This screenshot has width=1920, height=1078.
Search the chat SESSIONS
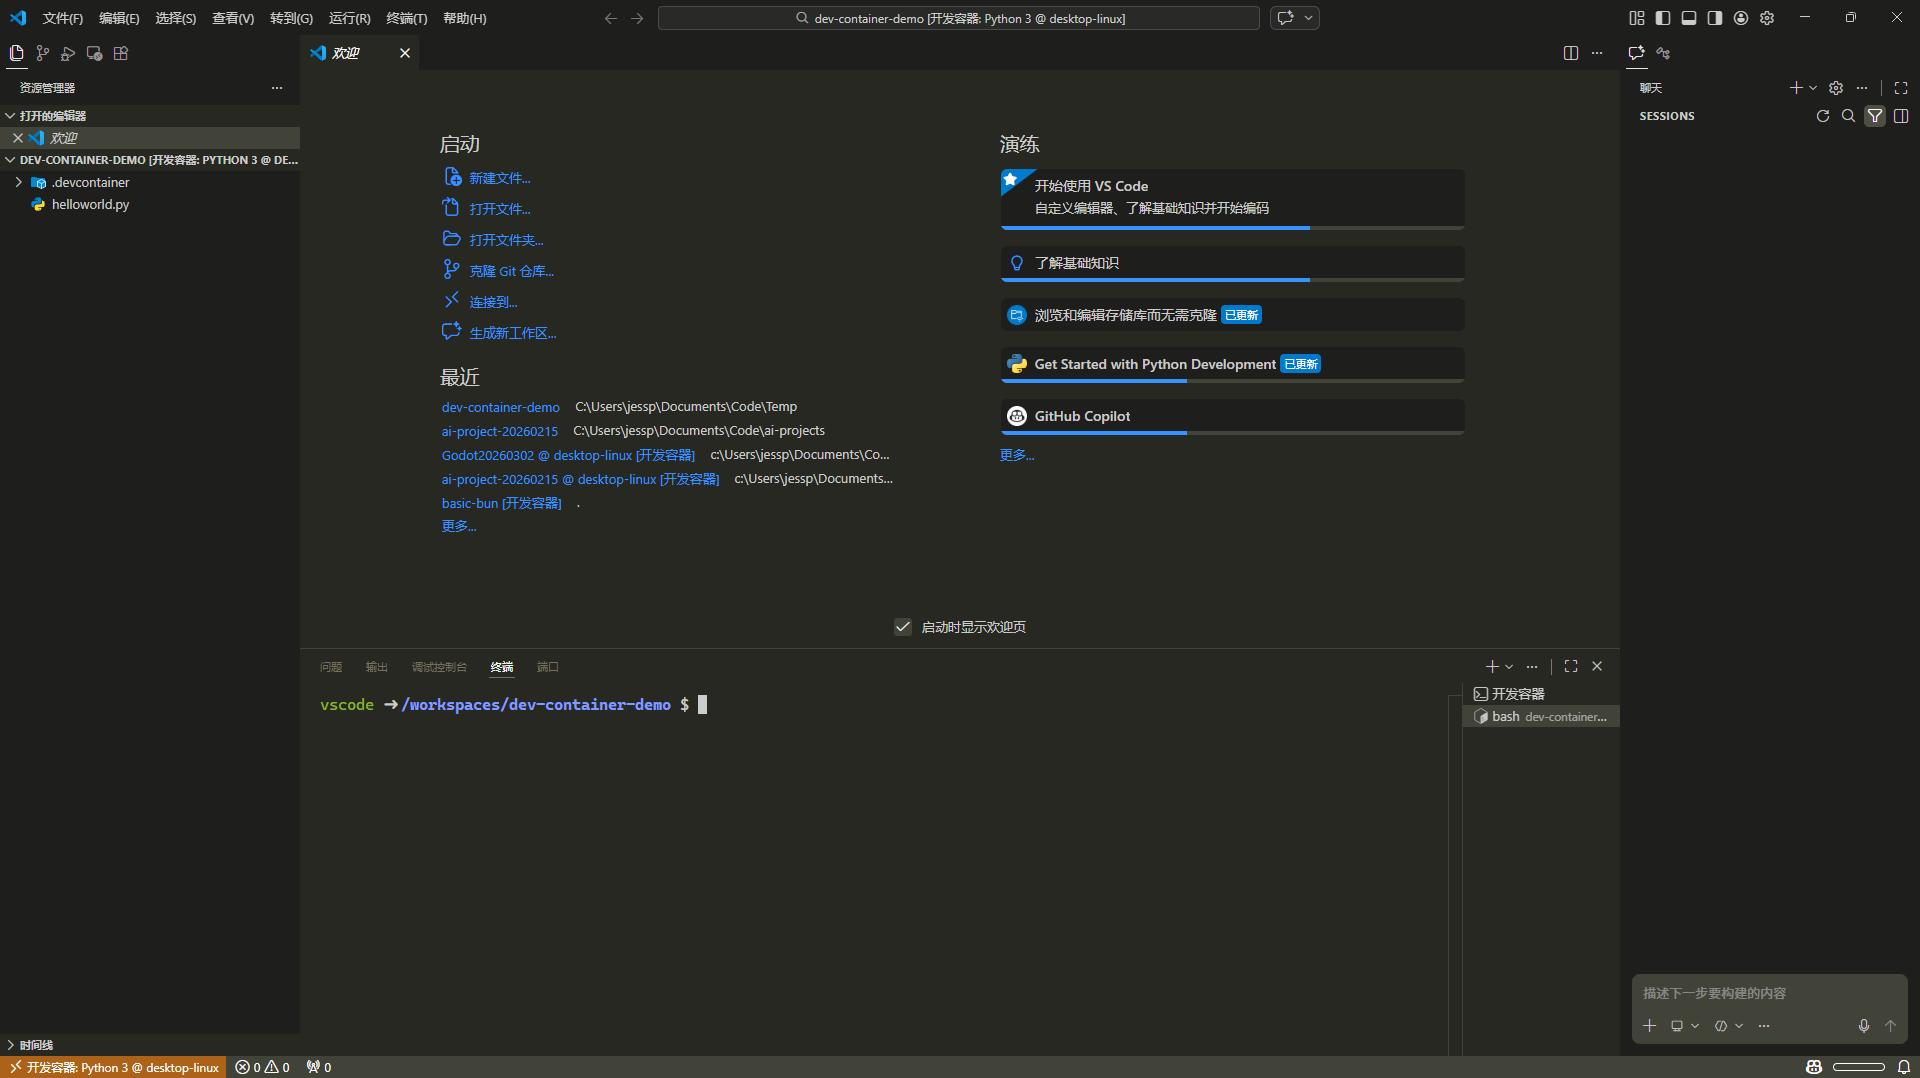[1849, 116]
